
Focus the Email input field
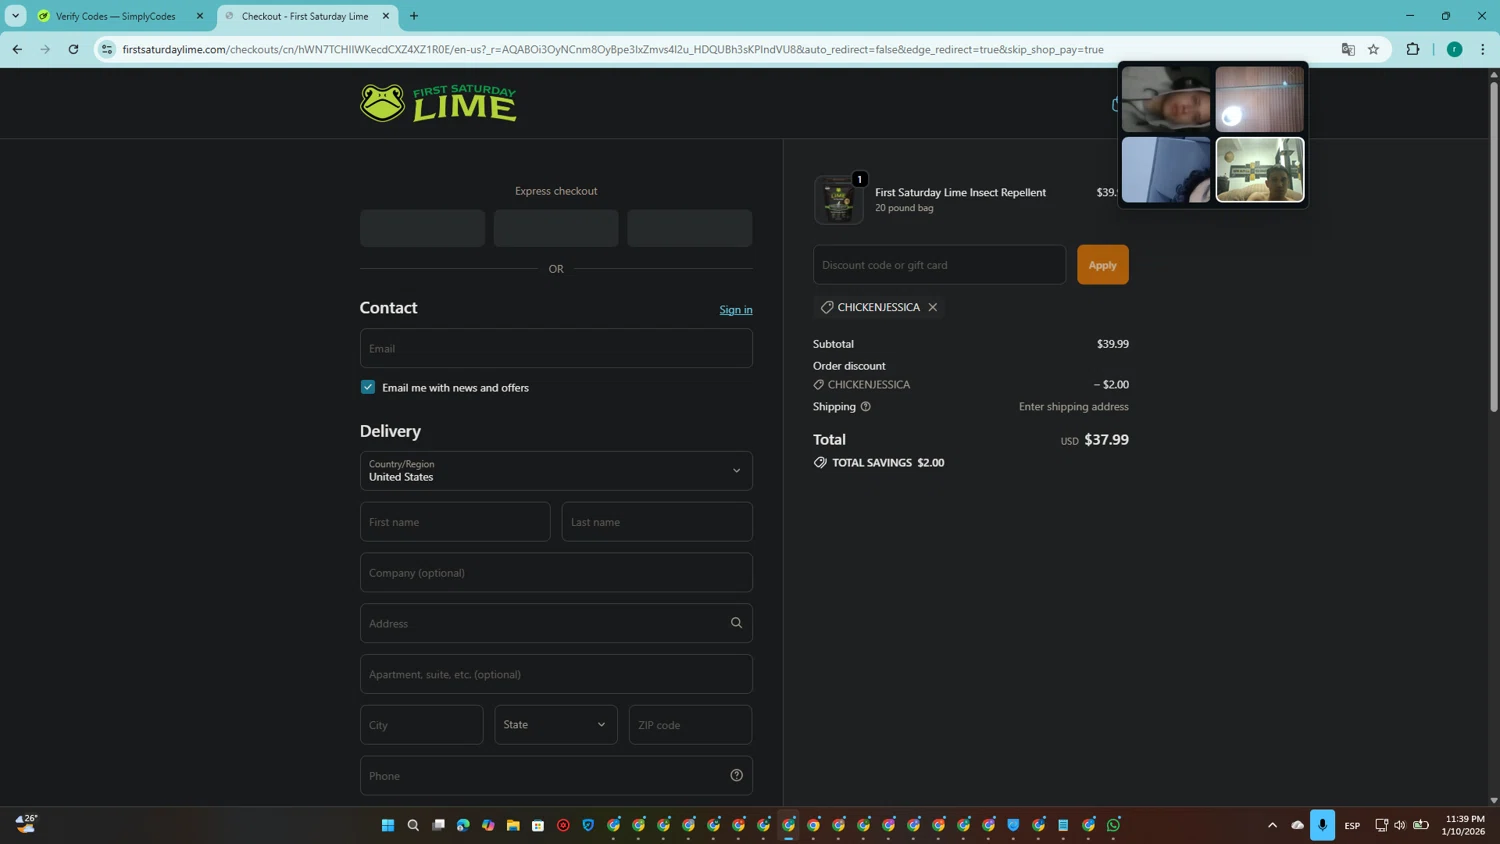point(556,348)
